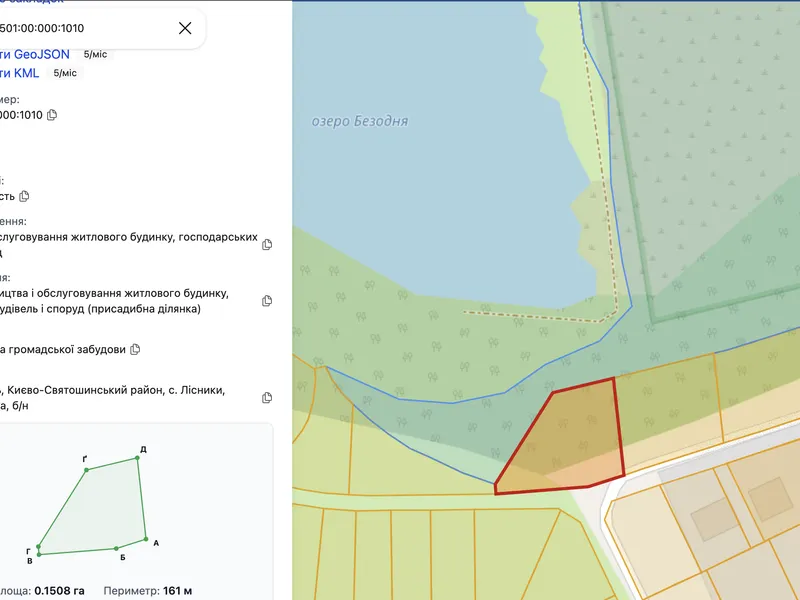Screen dimensions: 800x600
Task: Download the parcel as KML
Action: 19,73
